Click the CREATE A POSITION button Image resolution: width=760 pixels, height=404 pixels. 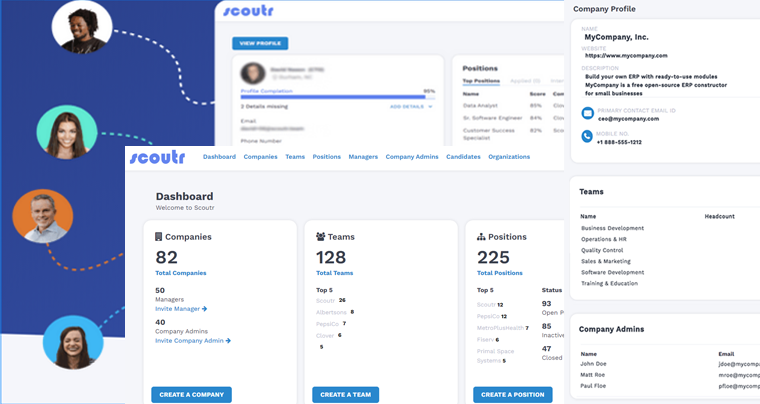click(x=513, y=395)
